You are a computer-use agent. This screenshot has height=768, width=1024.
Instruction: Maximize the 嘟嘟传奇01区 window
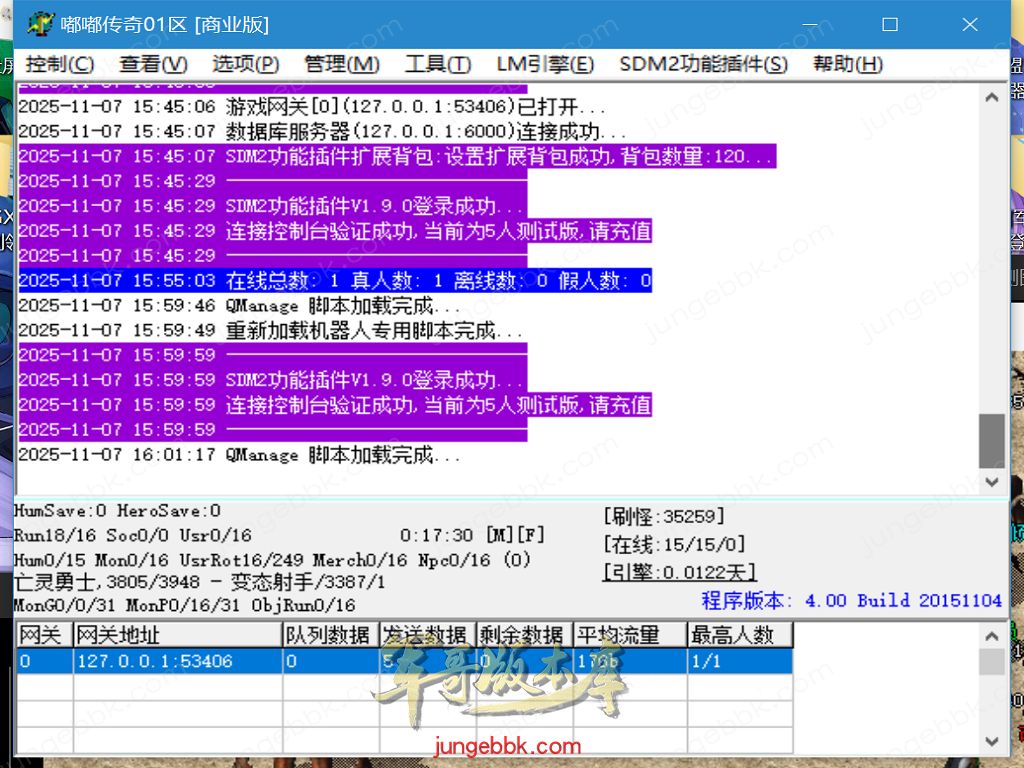pyautogui.click(x=890, y=24)
